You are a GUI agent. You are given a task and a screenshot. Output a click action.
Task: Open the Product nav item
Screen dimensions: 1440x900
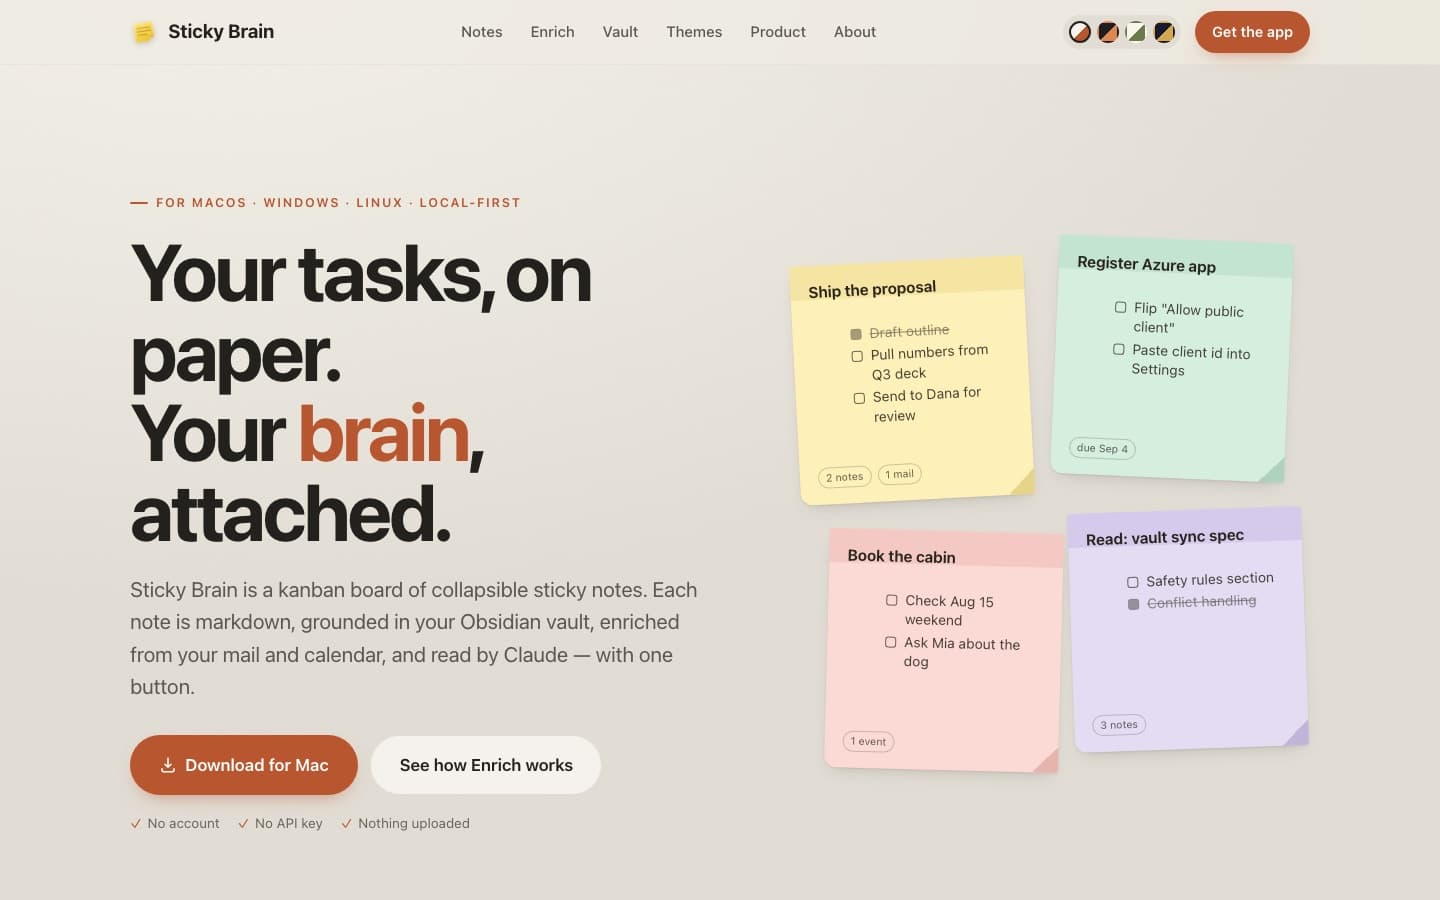click(778, 32)
